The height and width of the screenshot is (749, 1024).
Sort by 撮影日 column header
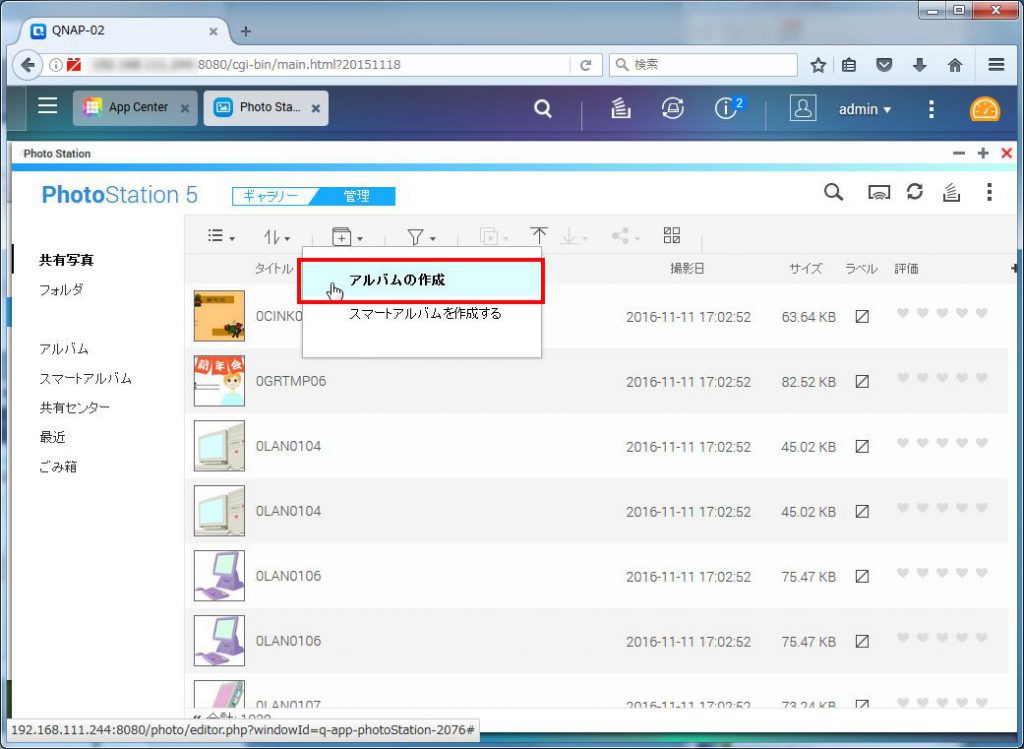point(687,268)
